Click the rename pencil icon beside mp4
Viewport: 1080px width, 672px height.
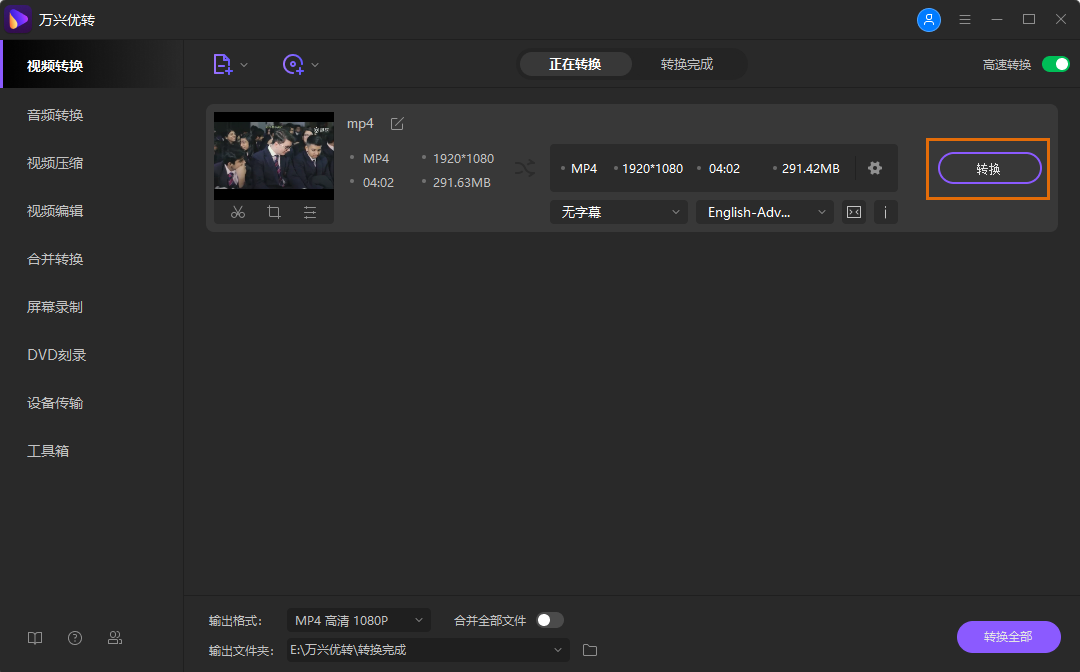pos(397,123)
